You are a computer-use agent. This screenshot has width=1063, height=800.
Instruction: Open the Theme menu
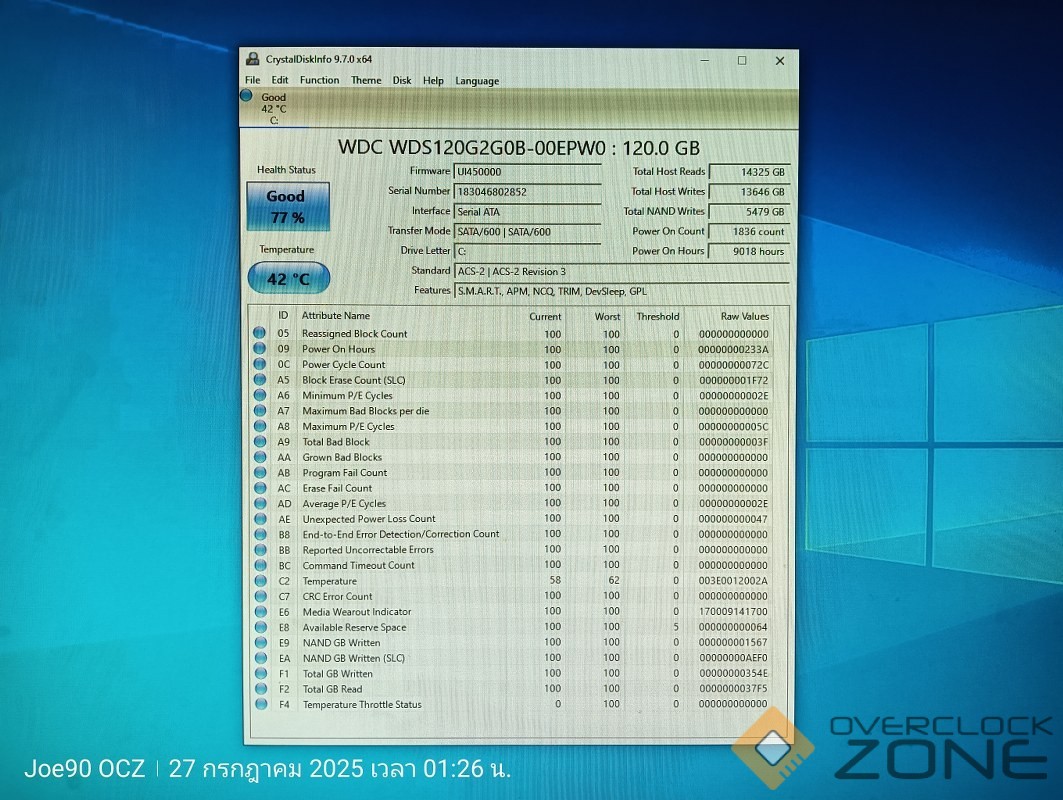[x=366, y=80]
